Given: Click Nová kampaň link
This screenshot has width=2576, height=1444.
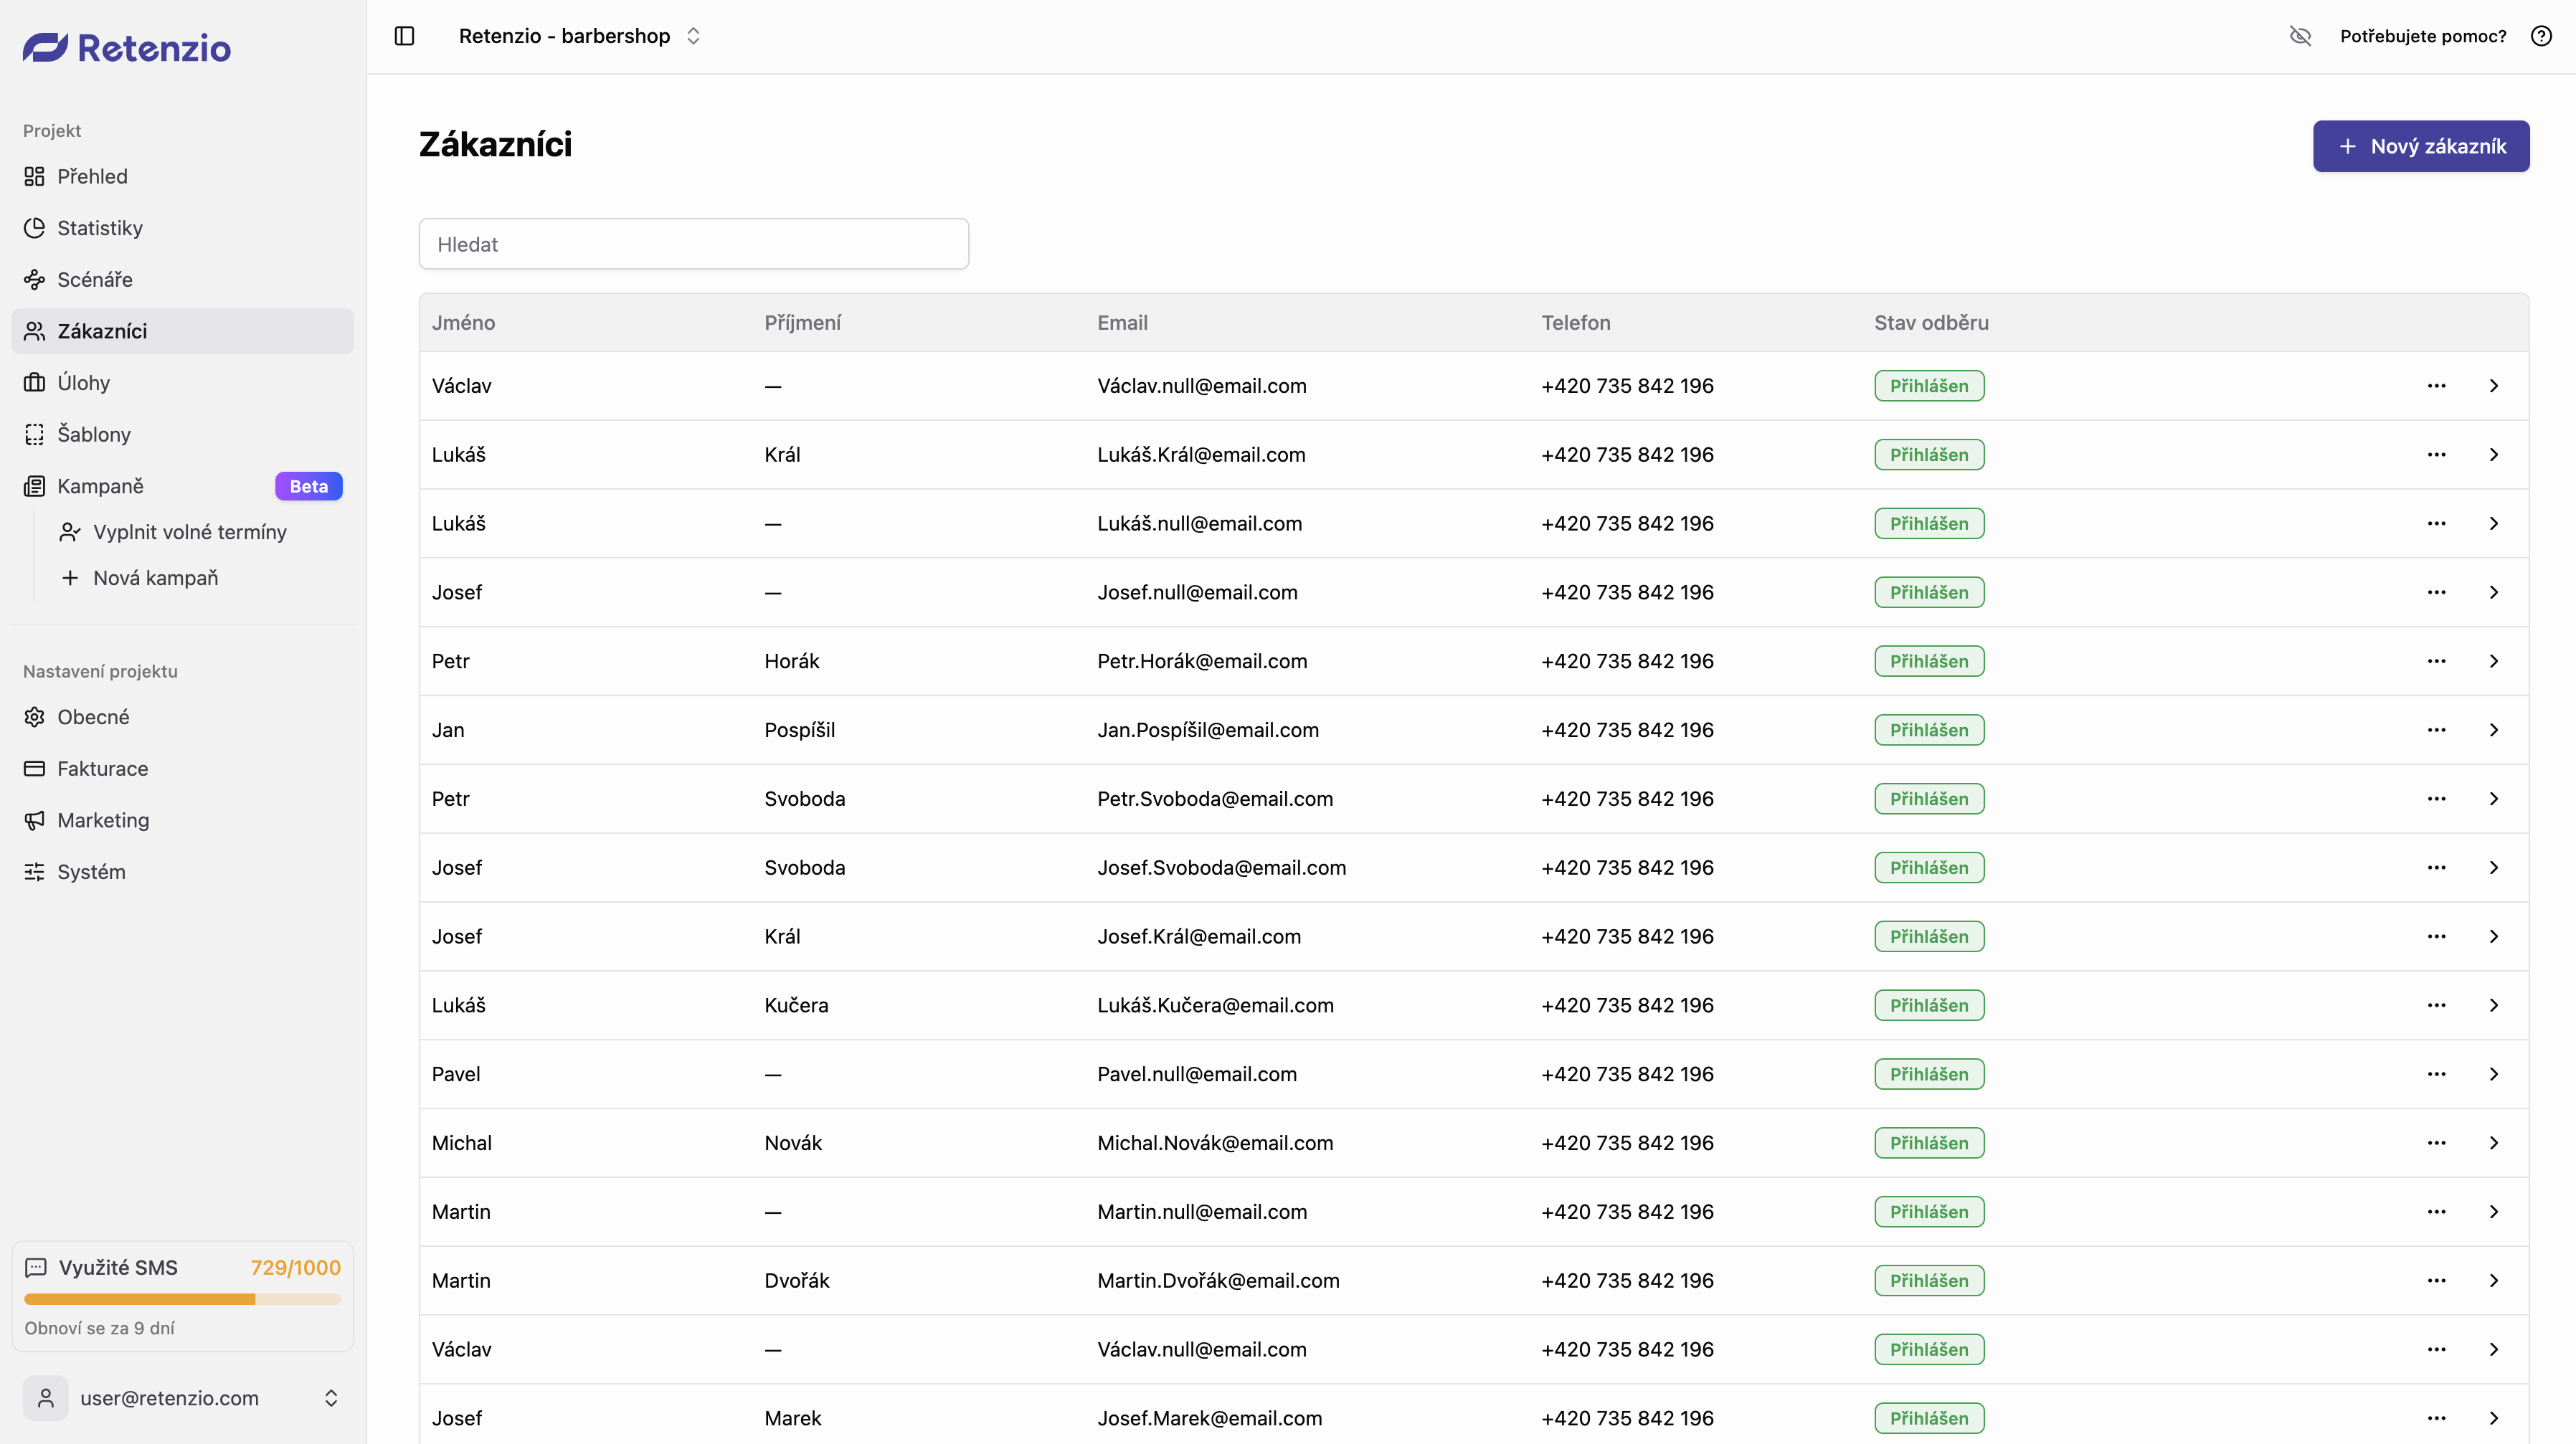Looking at the screenshot, I should tap(155, 578).
